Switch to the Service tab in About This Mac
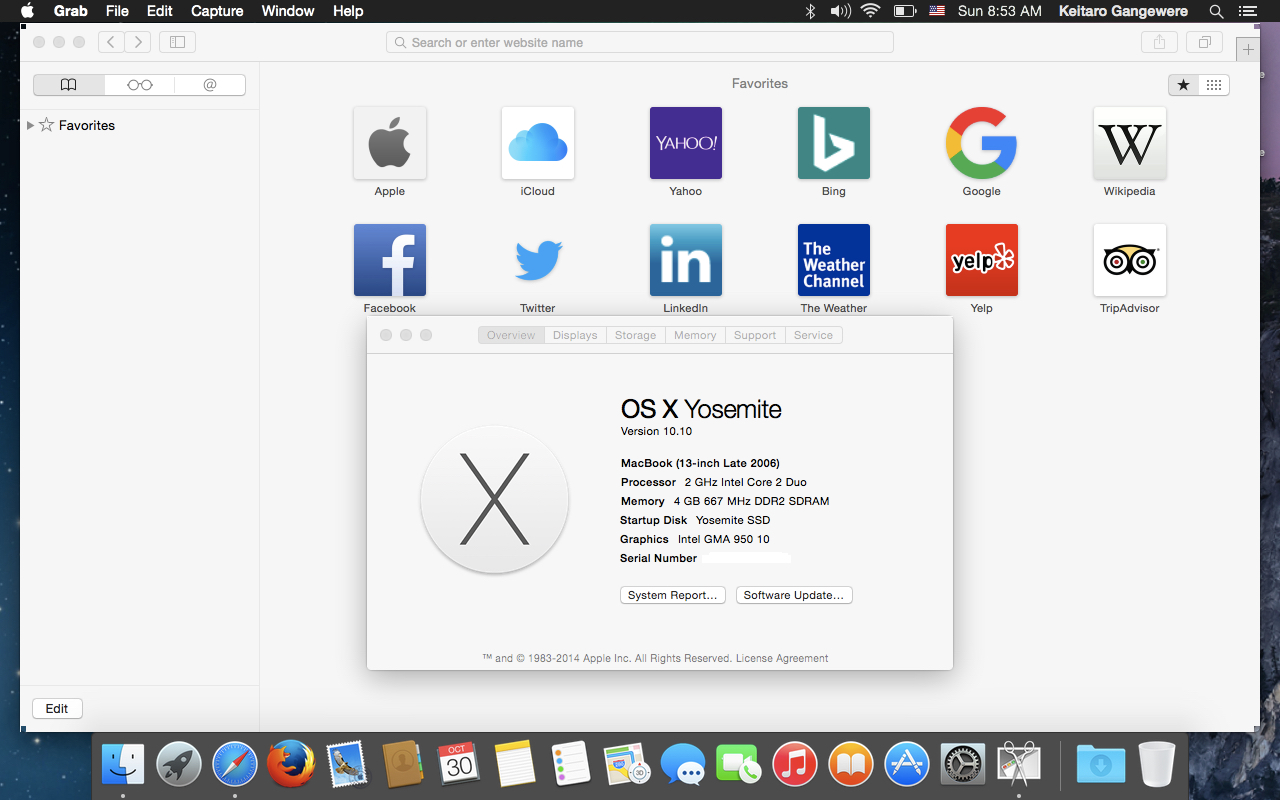This screenshot has height=800, width=1280. 813,335
